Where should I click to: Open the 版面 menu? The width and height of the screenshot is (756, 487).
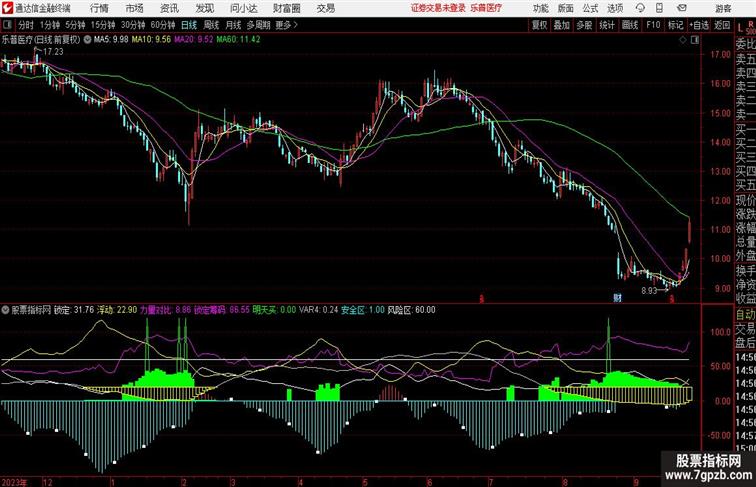click(566, 8)
